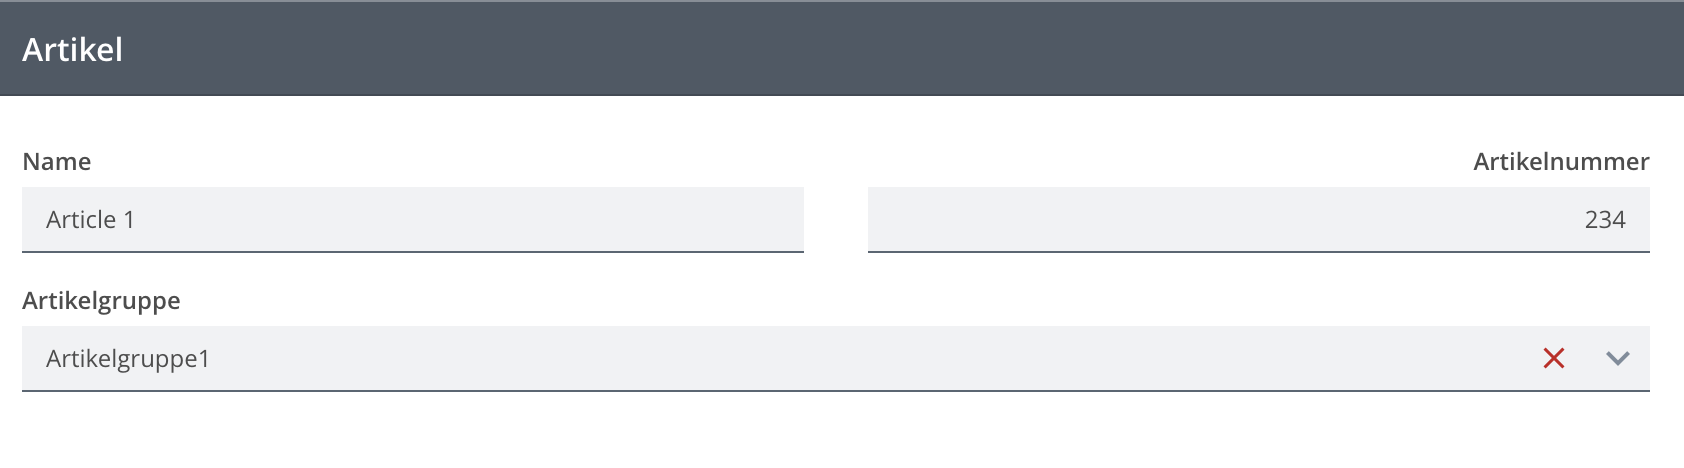Image resolution: width=1684 pixels, height=468 pixels.
Task: Place cursor at the '234' value
Action: [1605, 220]
